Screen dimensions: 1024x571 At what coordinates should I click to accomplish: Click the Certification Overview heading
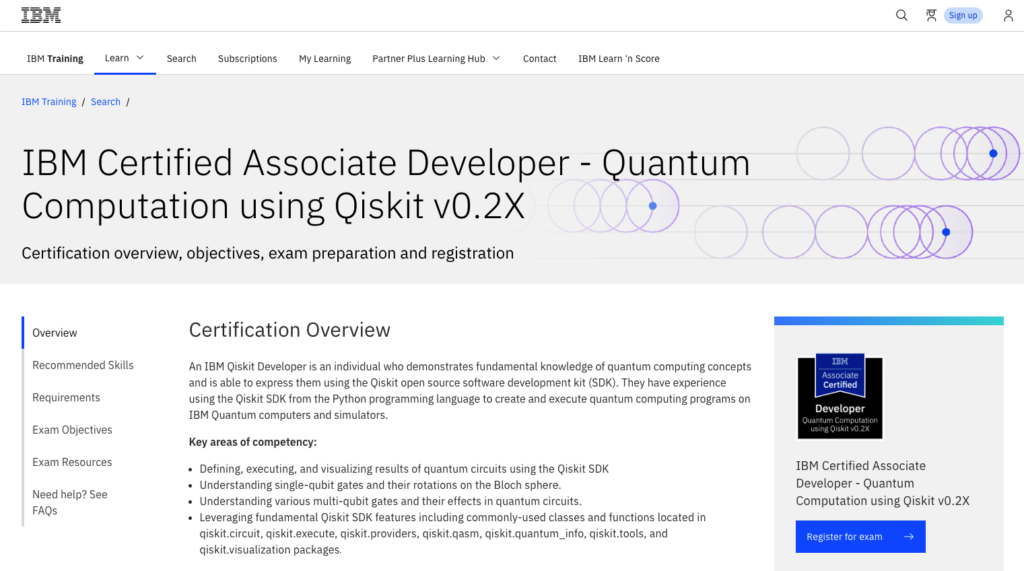(289, 330)
